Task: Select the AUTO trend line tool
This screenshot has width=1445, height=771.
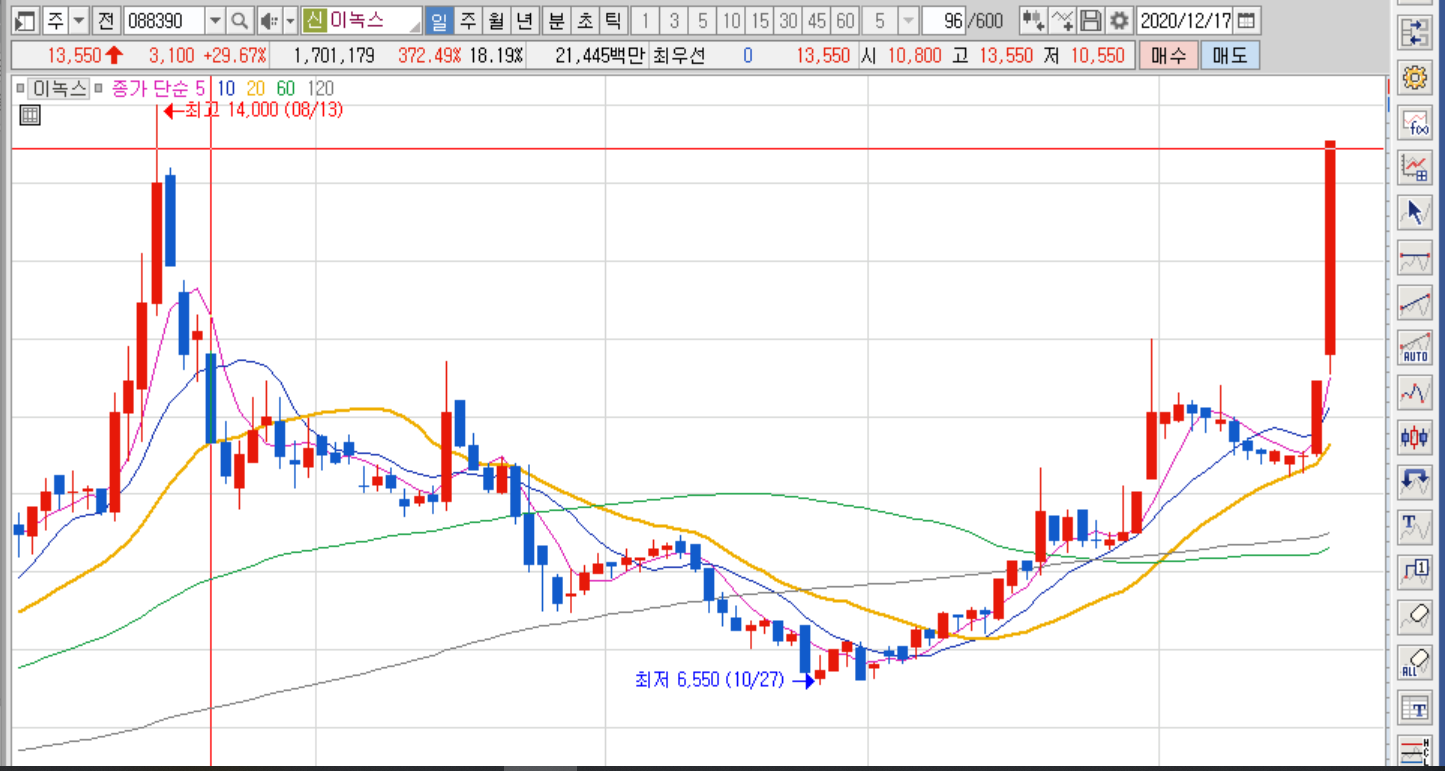Action: pos(1415,346)
